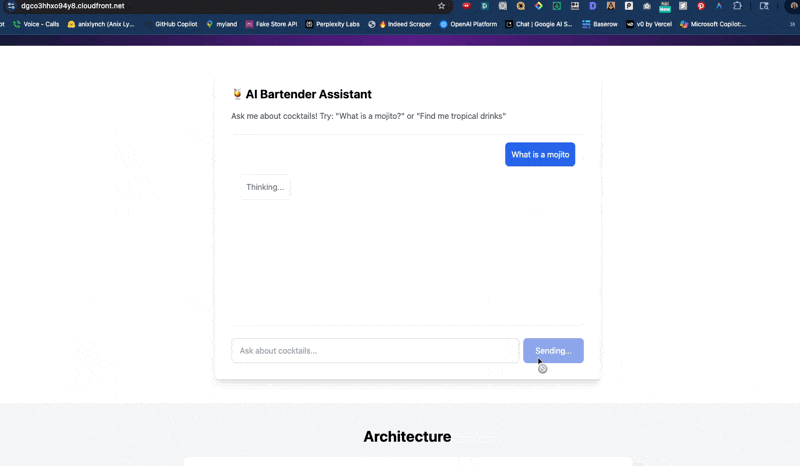Open the colorful diamond extension icon
This screenshot has height=466, width=800.
click(x=539, y=6)
